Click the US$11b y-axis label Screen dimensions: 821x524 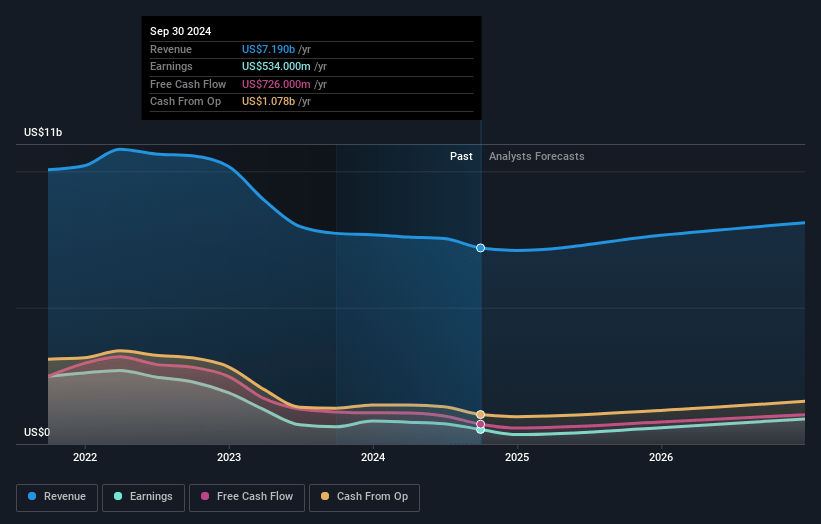pyautogui.click(x=43, y=132)
